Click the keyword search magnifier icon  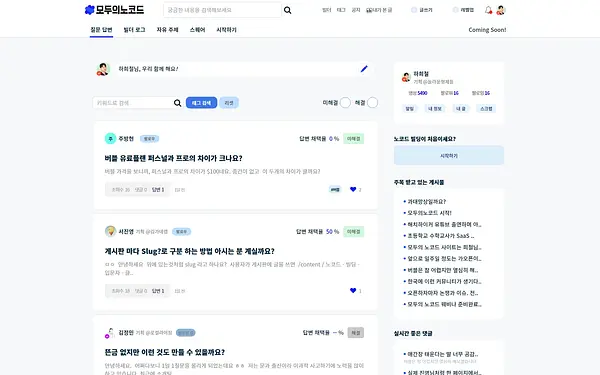pos(178,103)
